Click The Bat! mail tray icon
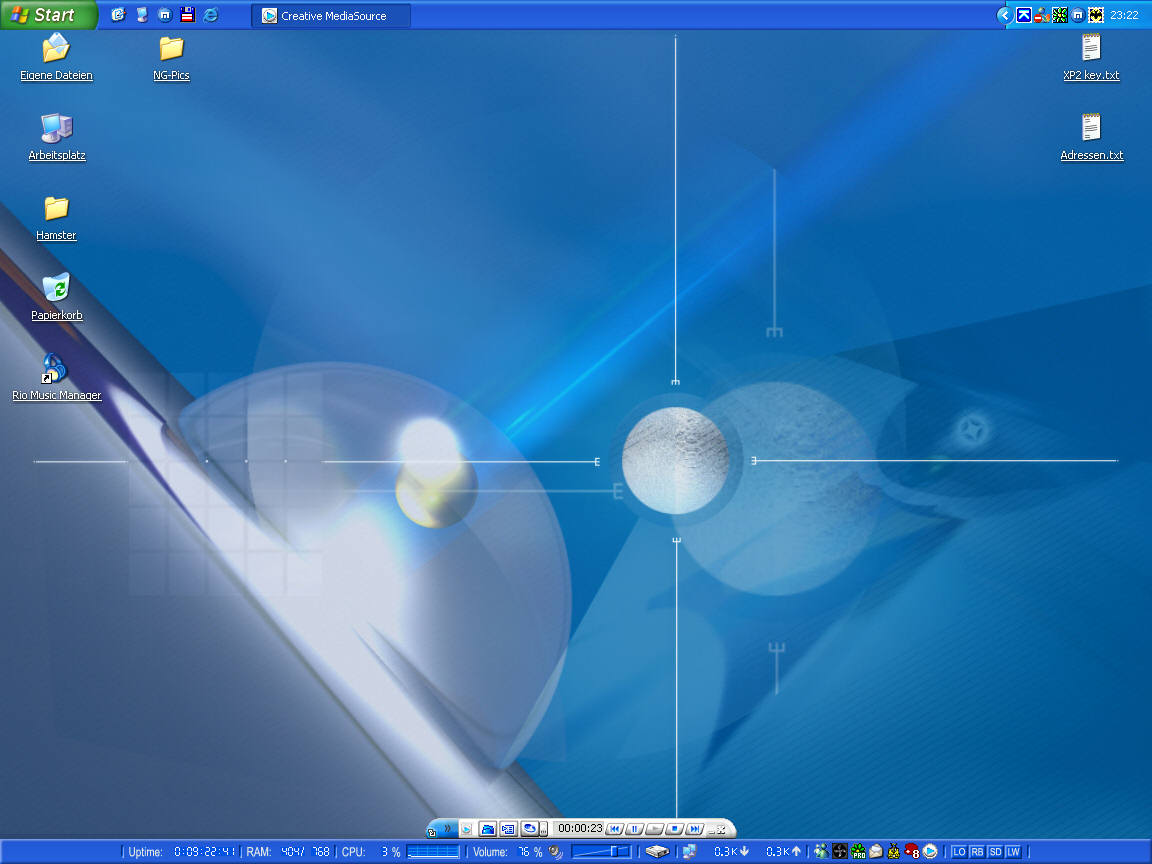This screenshot has height=864, width=1152. click(1096, 15)
